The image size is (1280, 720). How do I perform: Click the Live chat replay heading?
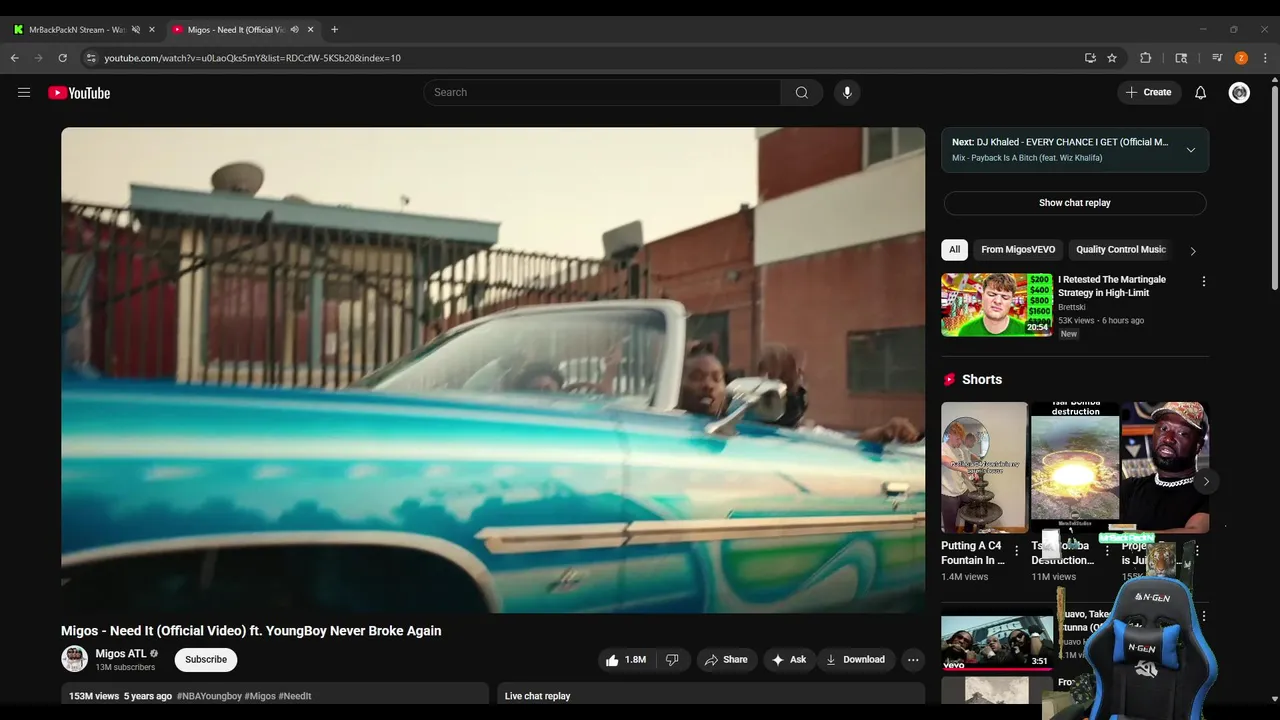pos(537,696)
